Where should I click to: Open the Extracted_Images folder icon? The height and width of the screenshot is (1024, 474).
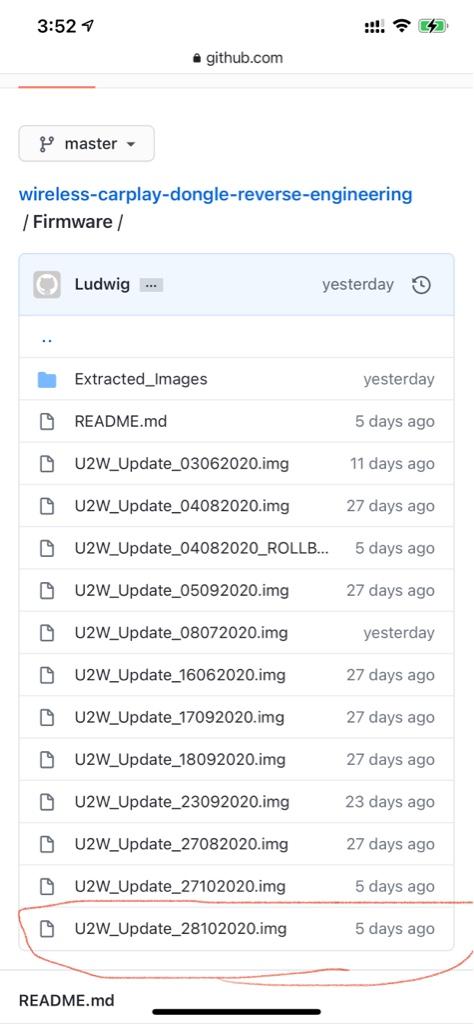[x=47, y=379]
